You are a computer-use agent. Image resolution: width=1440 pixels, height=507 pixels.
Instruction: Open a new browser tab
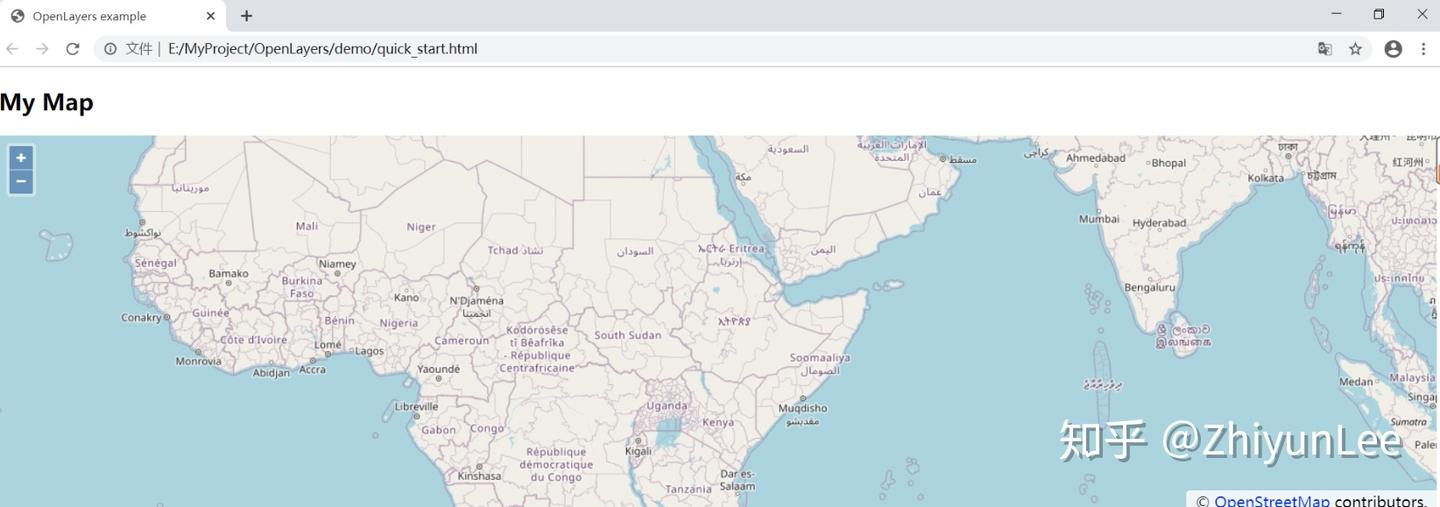[x=246, y=16]
